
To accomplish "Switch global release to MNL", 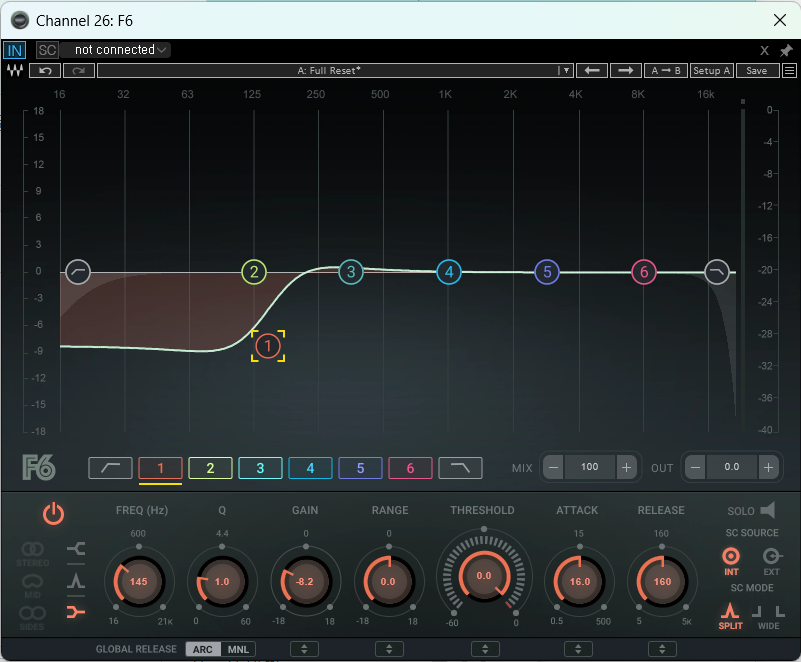I will (x=238, y=649).
